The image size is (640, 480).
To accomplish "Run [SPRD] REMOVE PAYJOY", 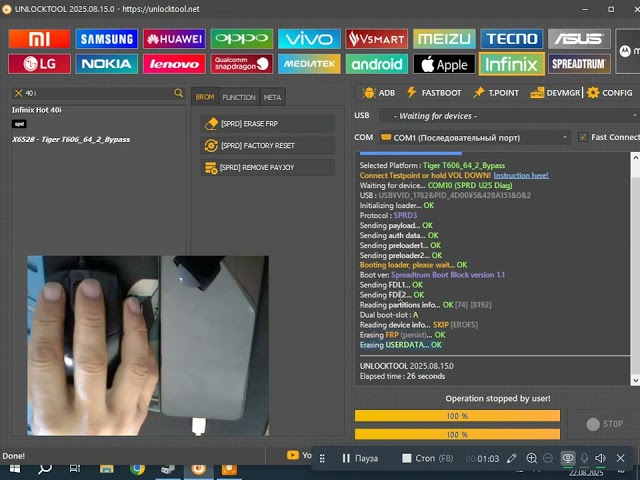I will (268, 167).
